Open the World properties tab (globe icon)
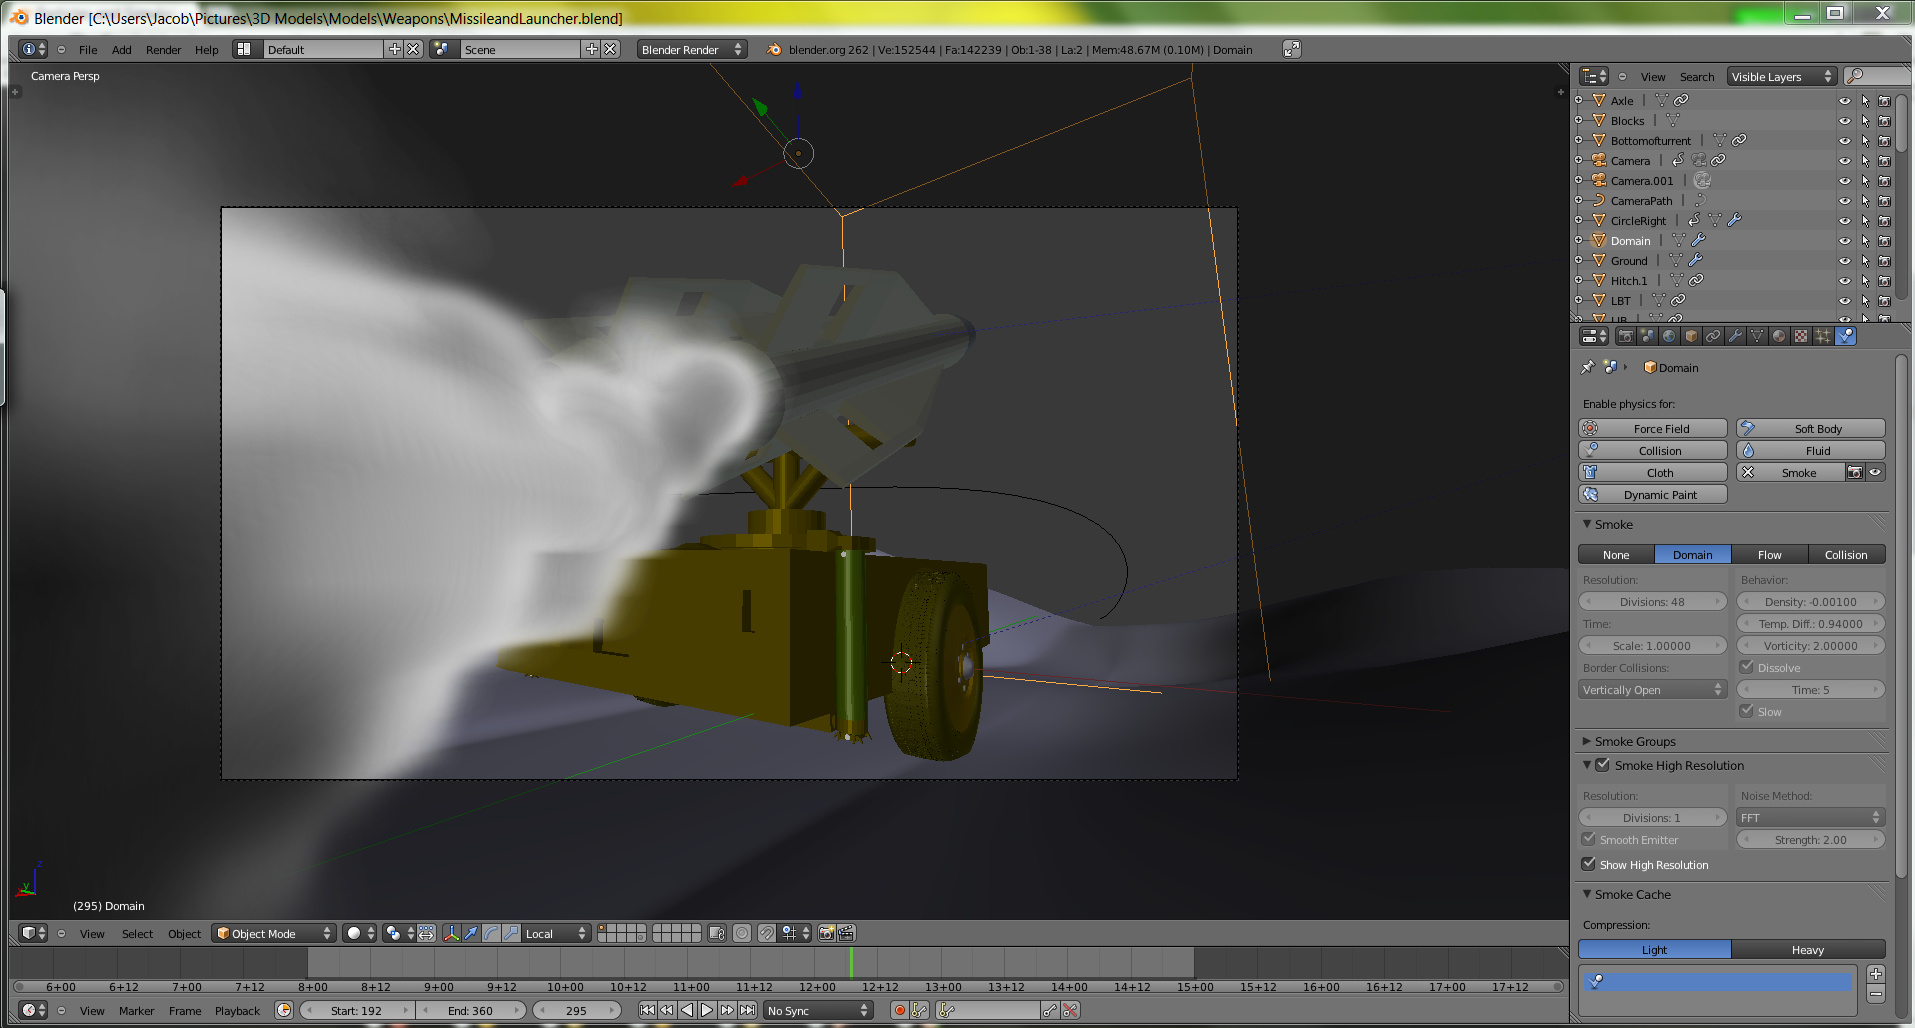Viewport: 1915px width, 1028px height. pos(1669,336)
